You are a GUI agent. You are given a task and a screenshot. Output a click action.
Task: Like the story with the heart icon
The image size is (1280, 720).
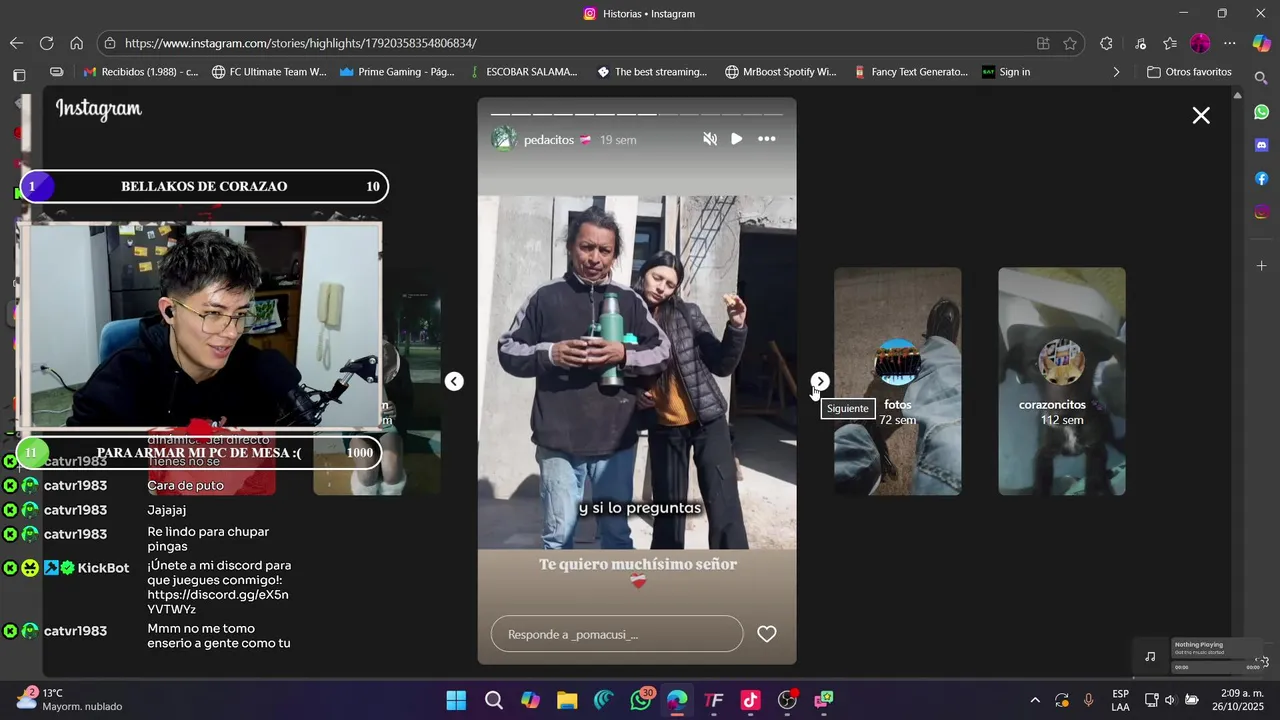pyautogui.click(x=767, y=634)
